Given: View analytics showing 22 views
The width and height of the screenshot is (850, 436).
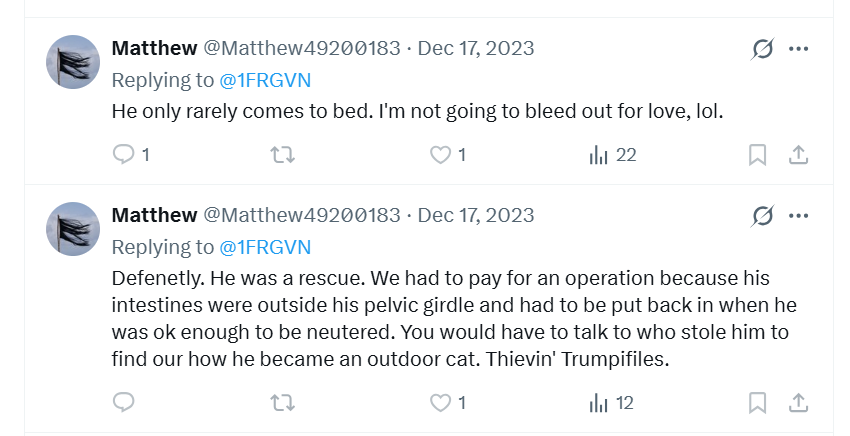Looking at the screenshot, I should pyautogui.click(x=613, y=155).
